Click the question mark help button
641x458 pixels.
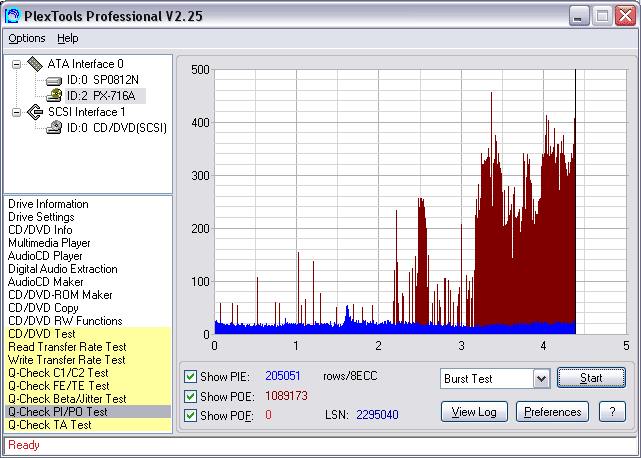[x=612, y=412]
